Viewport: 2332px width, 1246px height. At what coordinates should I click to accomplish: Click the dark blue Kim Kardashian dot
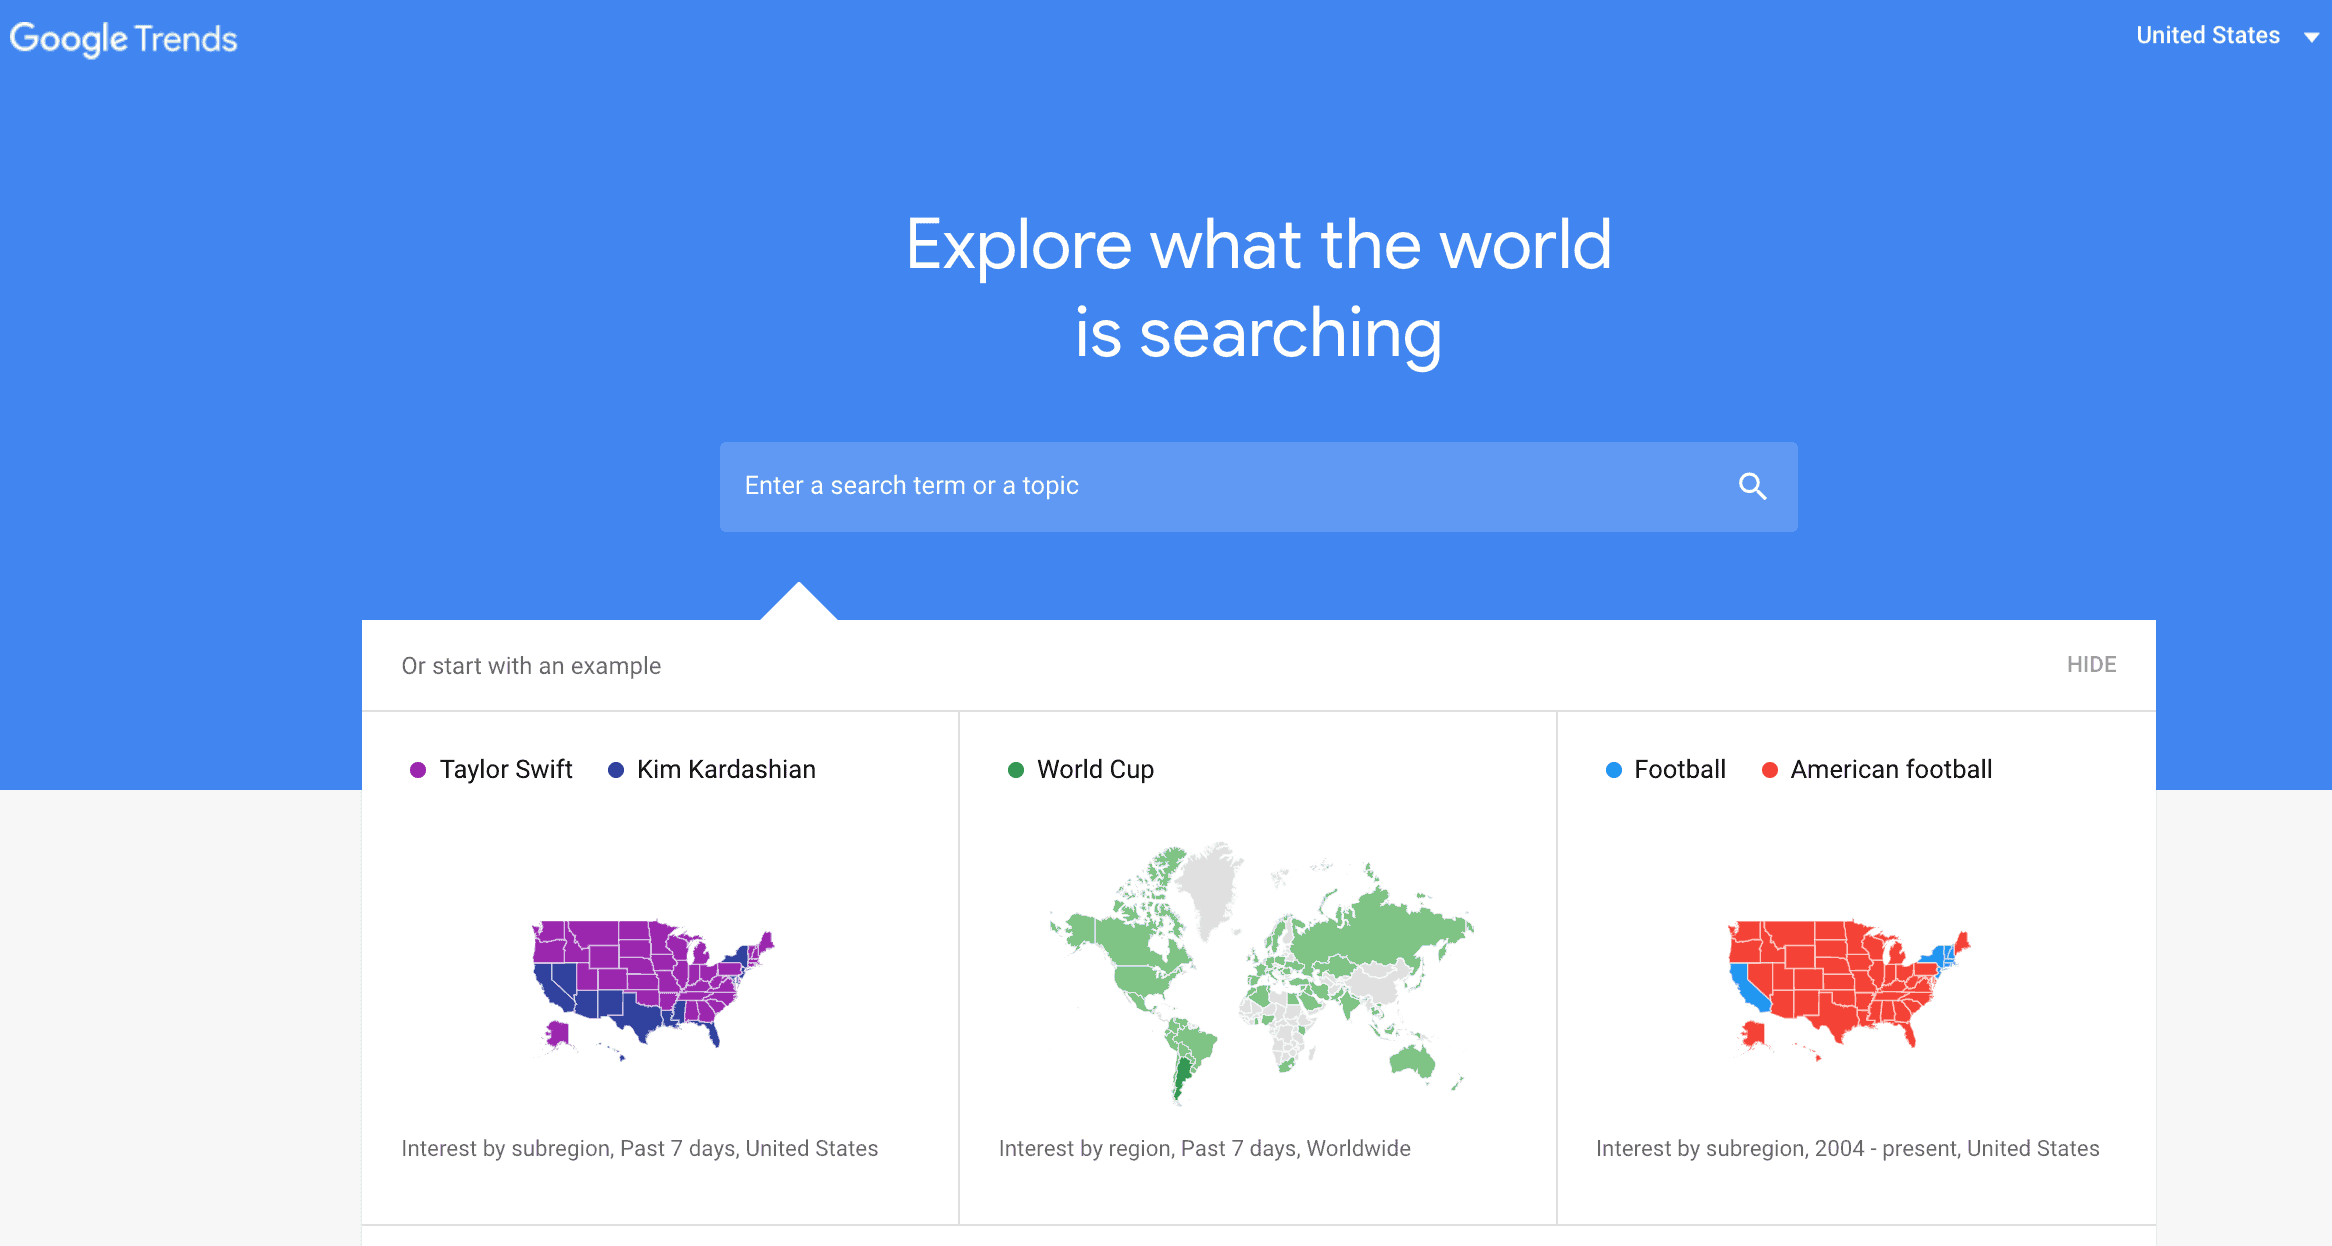[x=616, y=769]
